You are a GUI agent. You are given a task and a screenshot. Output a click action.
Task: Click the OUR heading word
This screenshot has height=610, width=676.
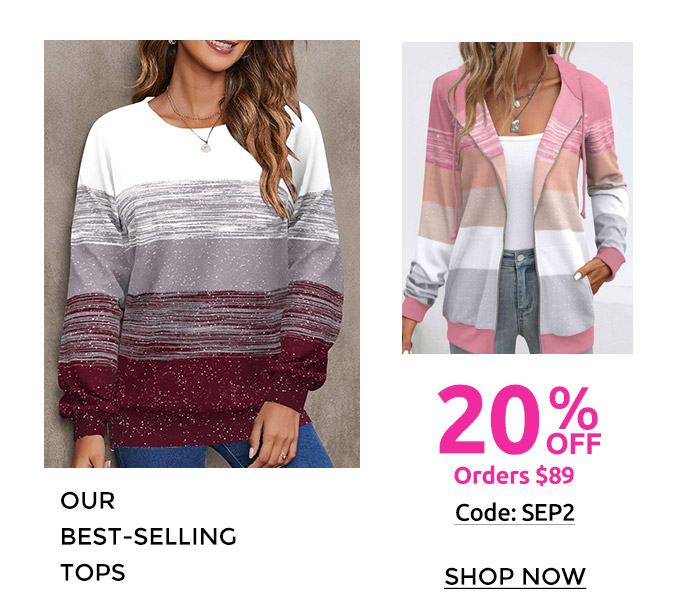coord(88,501)
